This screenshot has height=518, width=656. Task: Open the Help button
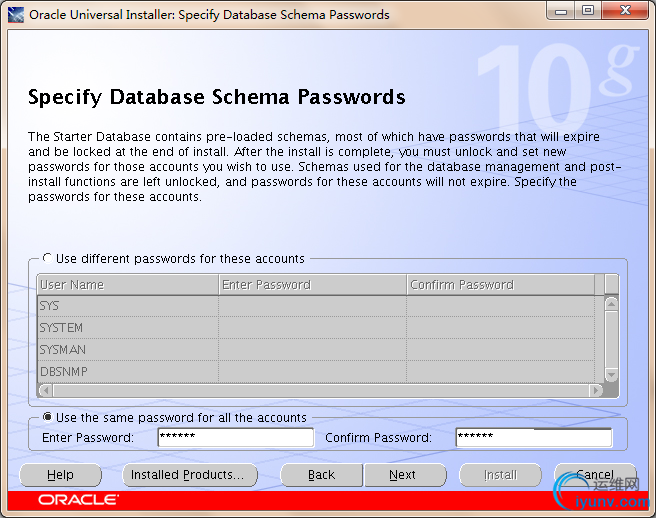pyautogui.click(x=61, y=475)
